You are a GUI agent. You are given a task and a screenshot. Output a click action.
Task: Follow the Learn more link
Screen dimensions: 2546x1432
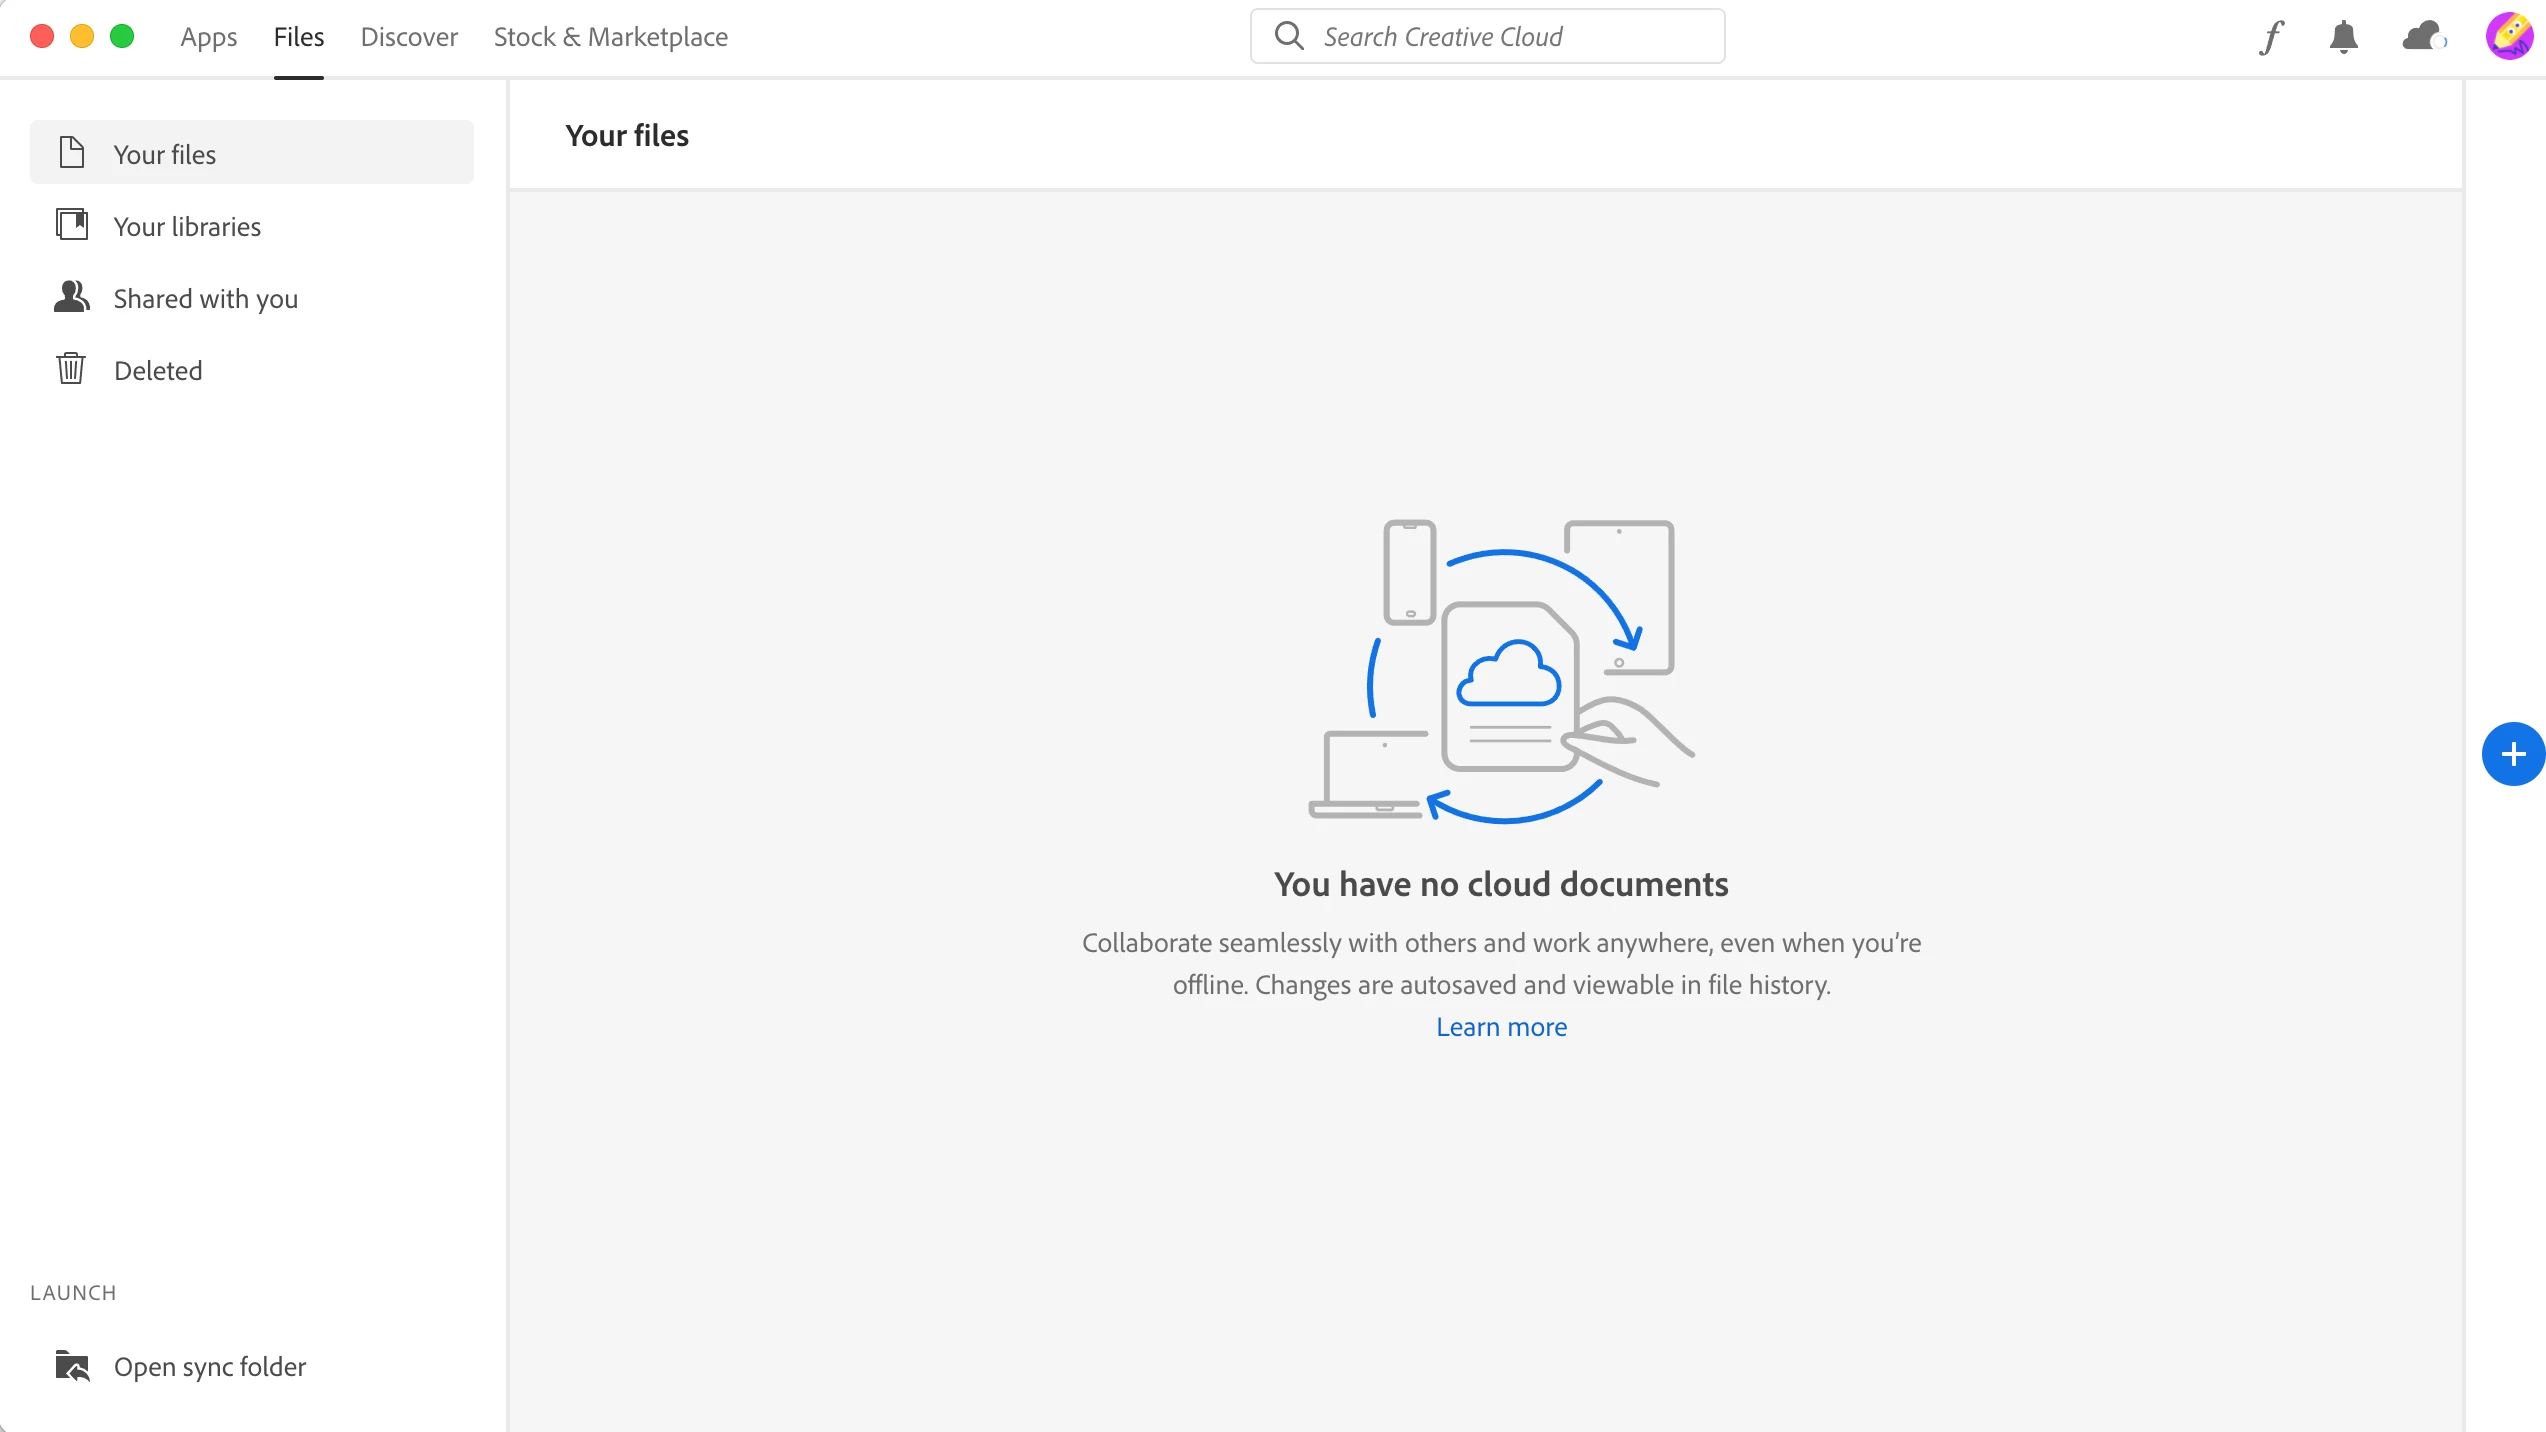(x=1501, y=1027)
